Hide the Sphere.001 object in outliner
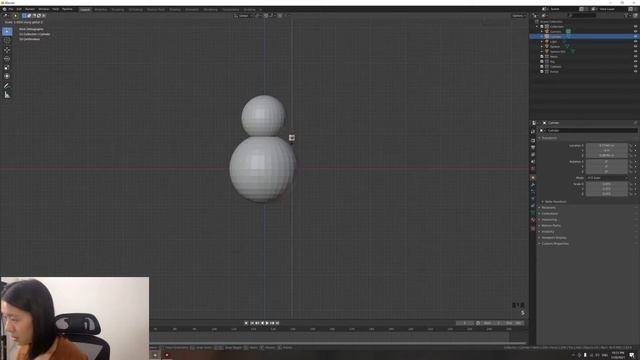The height and width of the screenshot is (360, 640). tap(636, 51)
